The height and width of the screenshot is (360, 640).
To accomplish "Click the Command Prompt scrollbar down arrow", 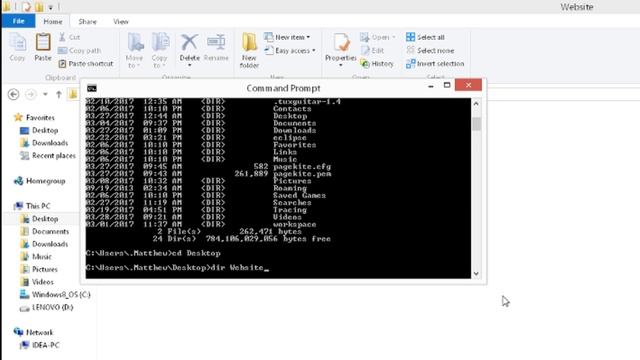I will [476, 273].
